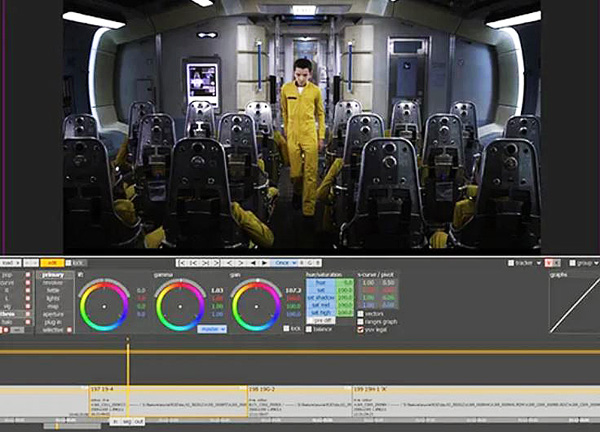Image resolution: width=600 pixels, height=432 pixels.
Task: Click the leftmost skip-back button in the transport bar
Action: click(x=183, y=263)
